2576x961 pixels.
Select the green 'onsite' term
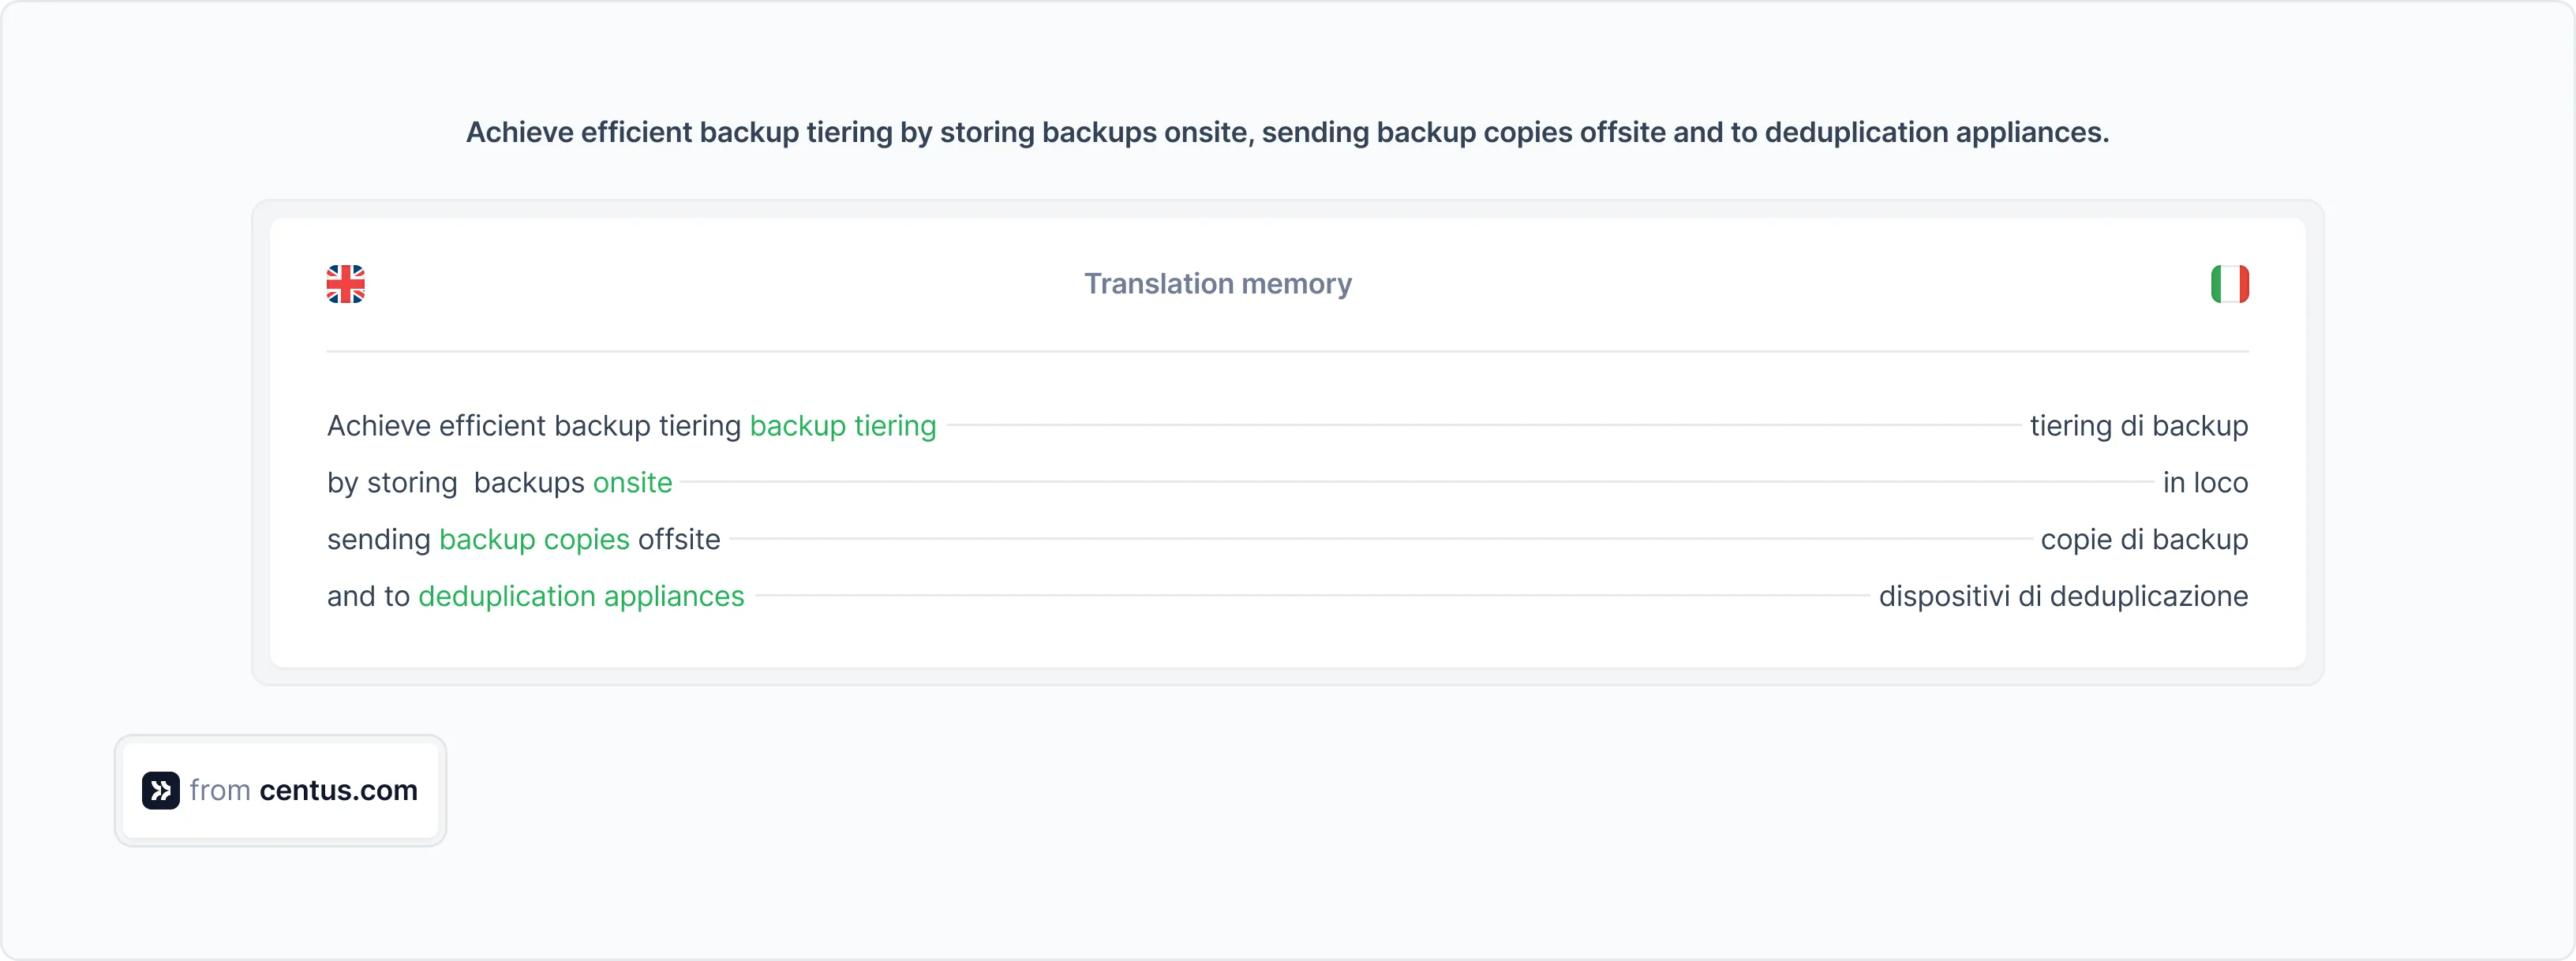(x=632, y=483)
